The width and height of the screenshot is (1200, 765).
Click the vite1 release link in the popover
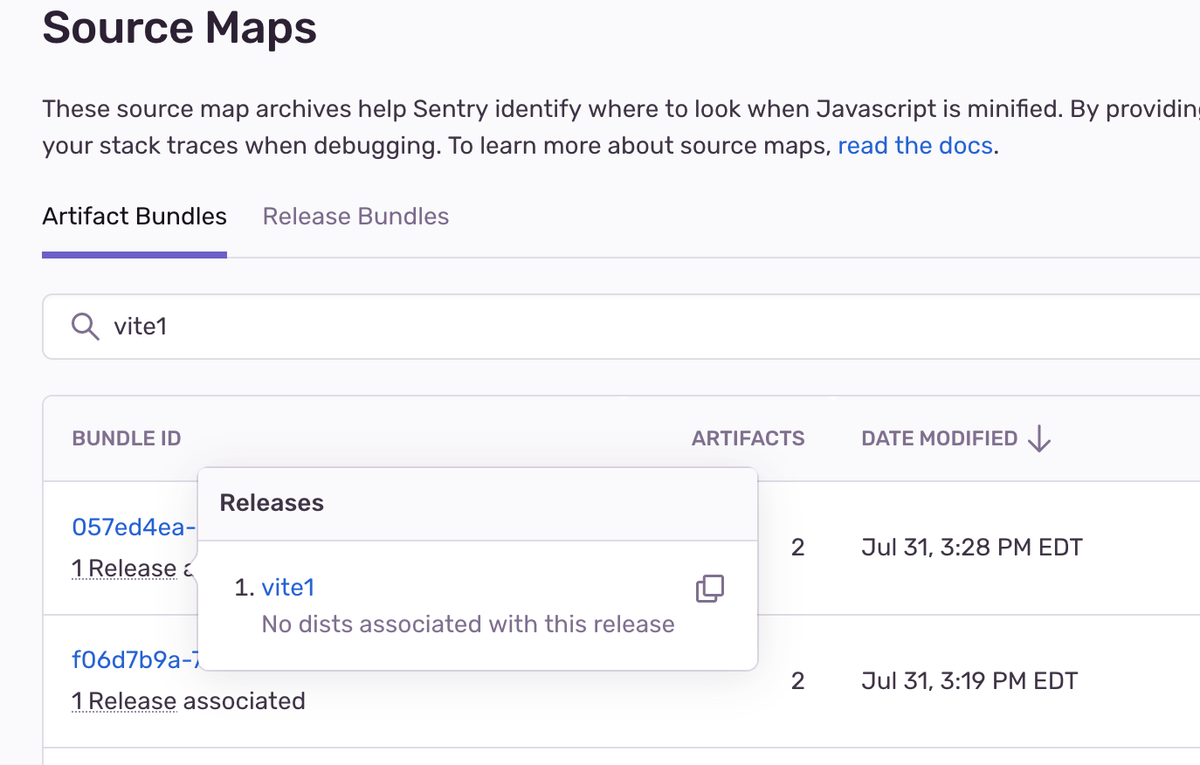pos(288,587)
